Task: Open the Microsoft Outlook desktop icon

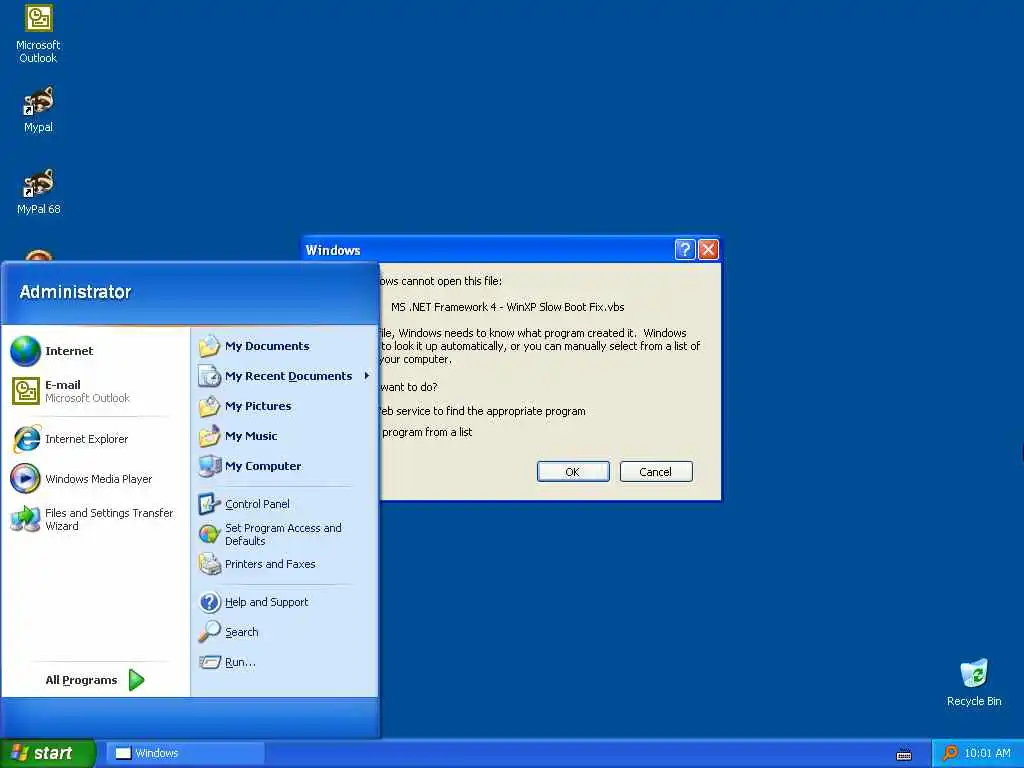Action: (x=38, y=34)
